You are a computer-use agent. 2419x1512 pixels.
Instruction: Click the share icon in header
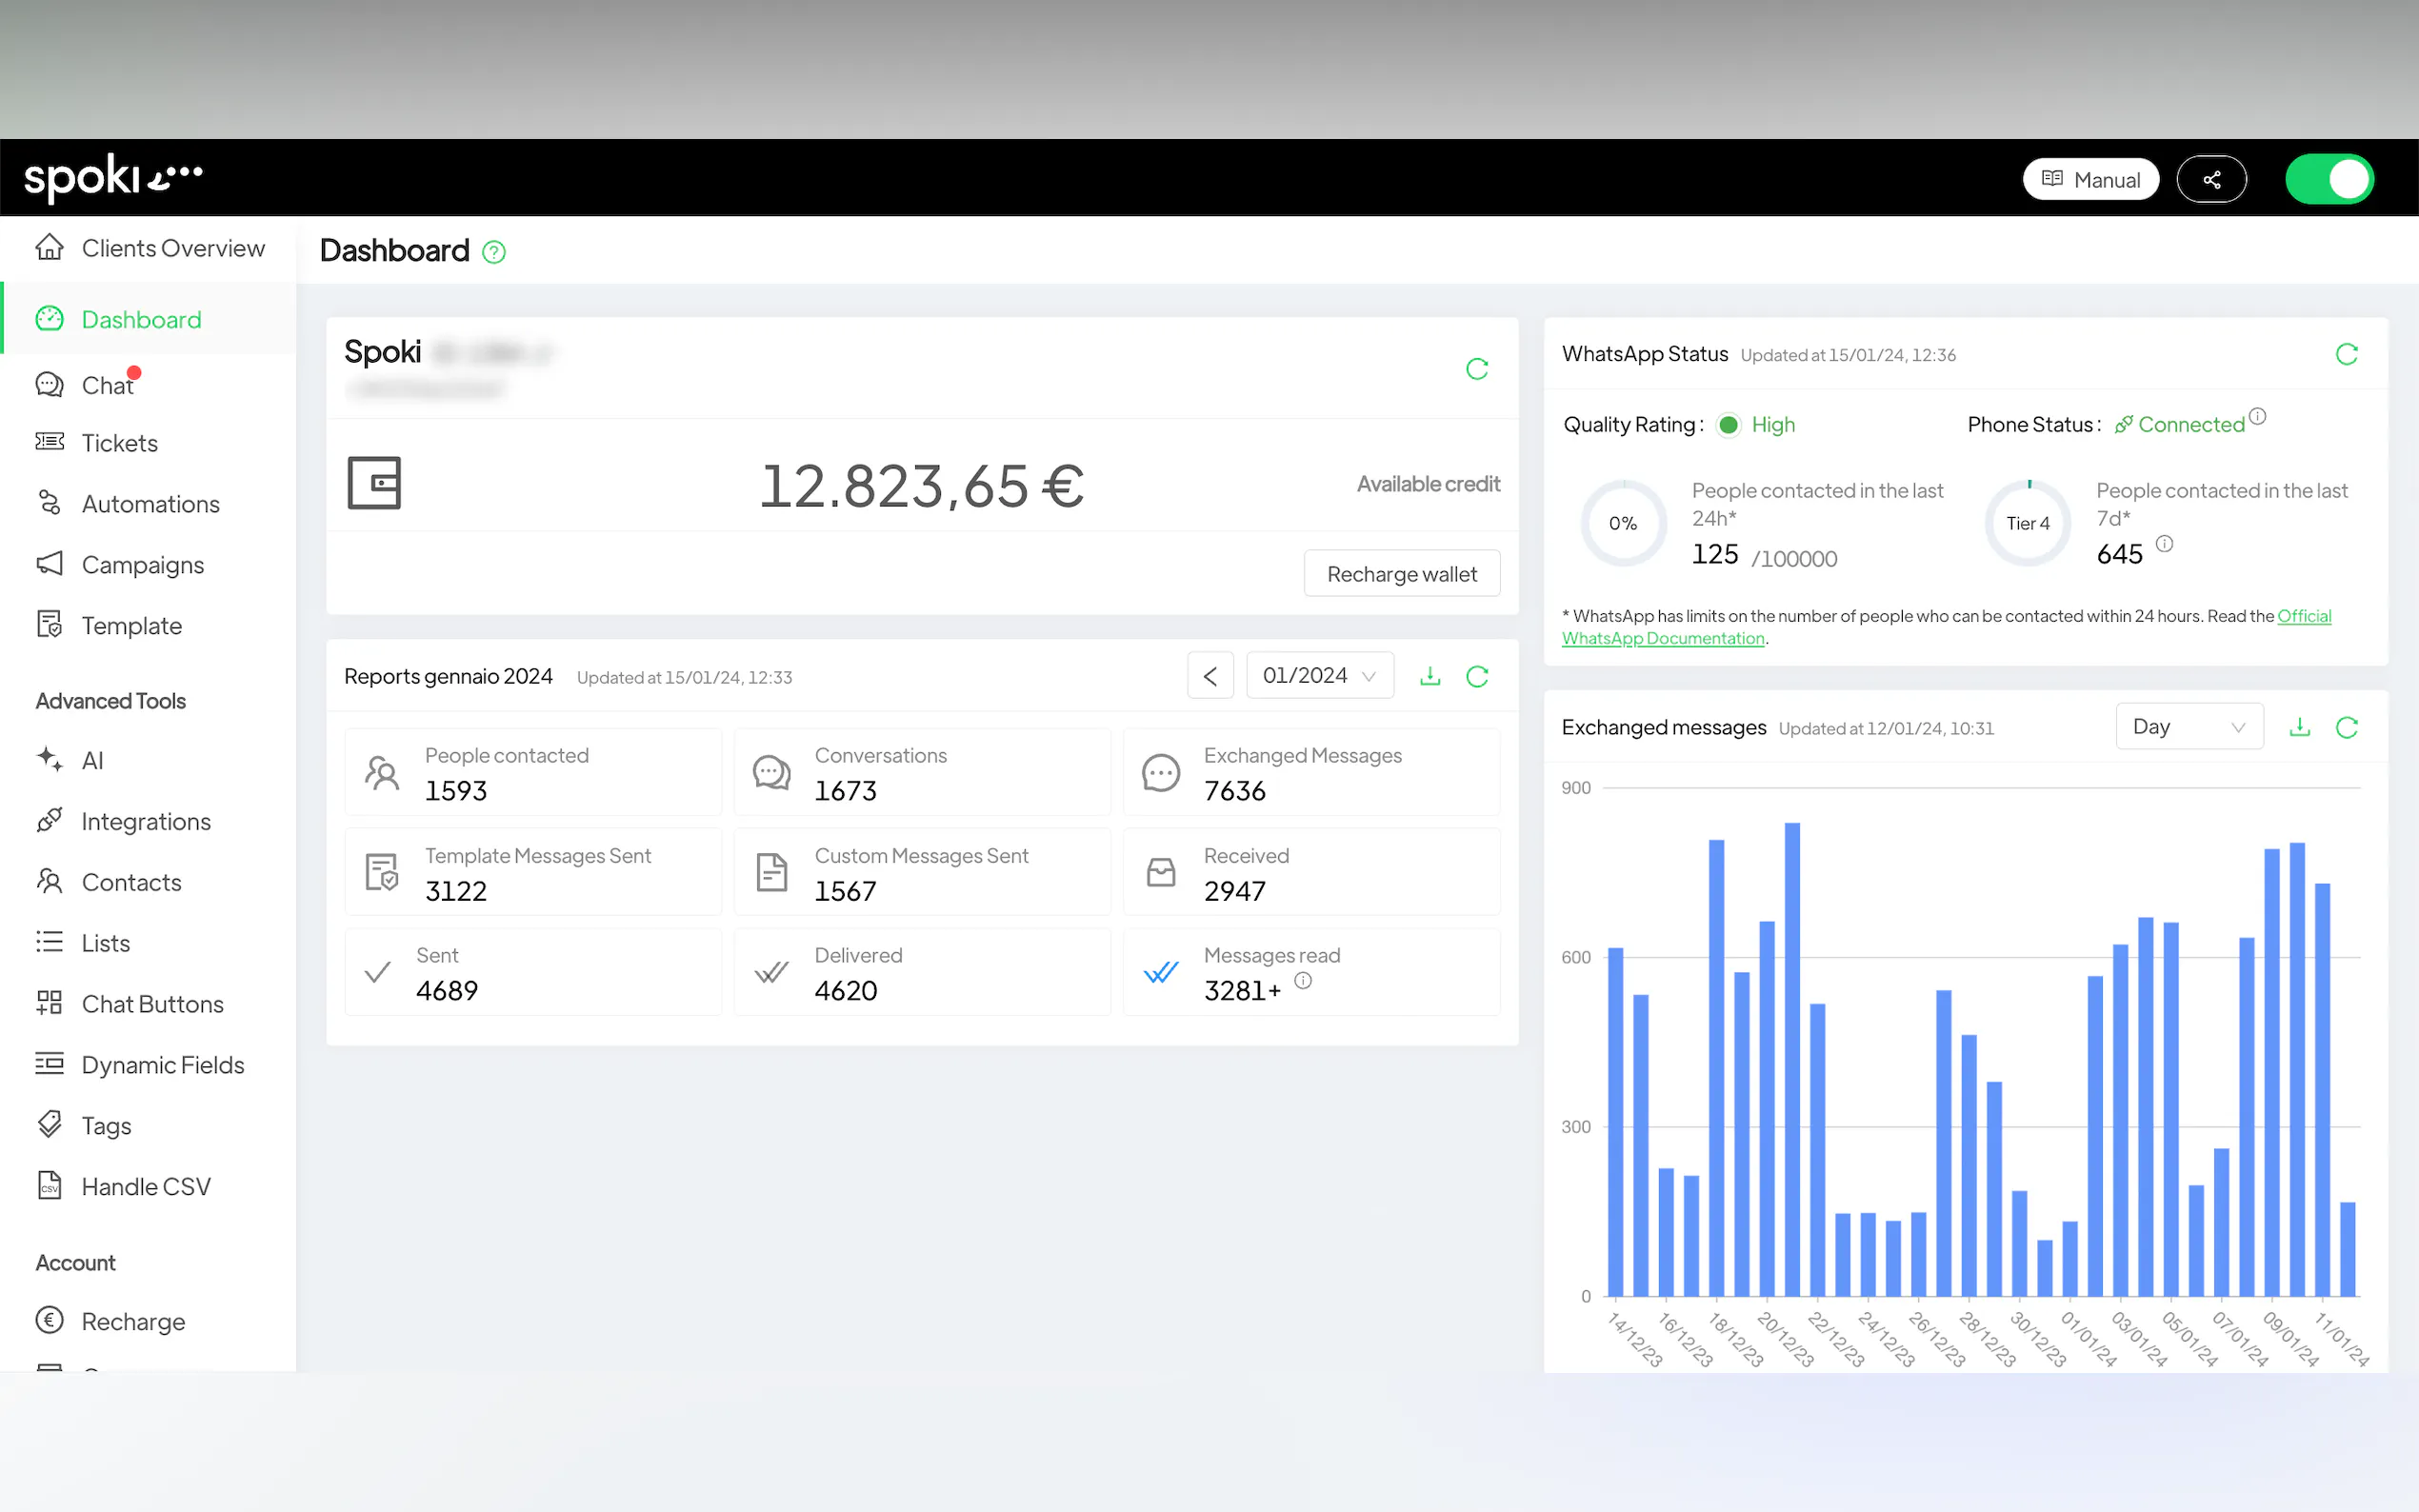(2211, 180)
